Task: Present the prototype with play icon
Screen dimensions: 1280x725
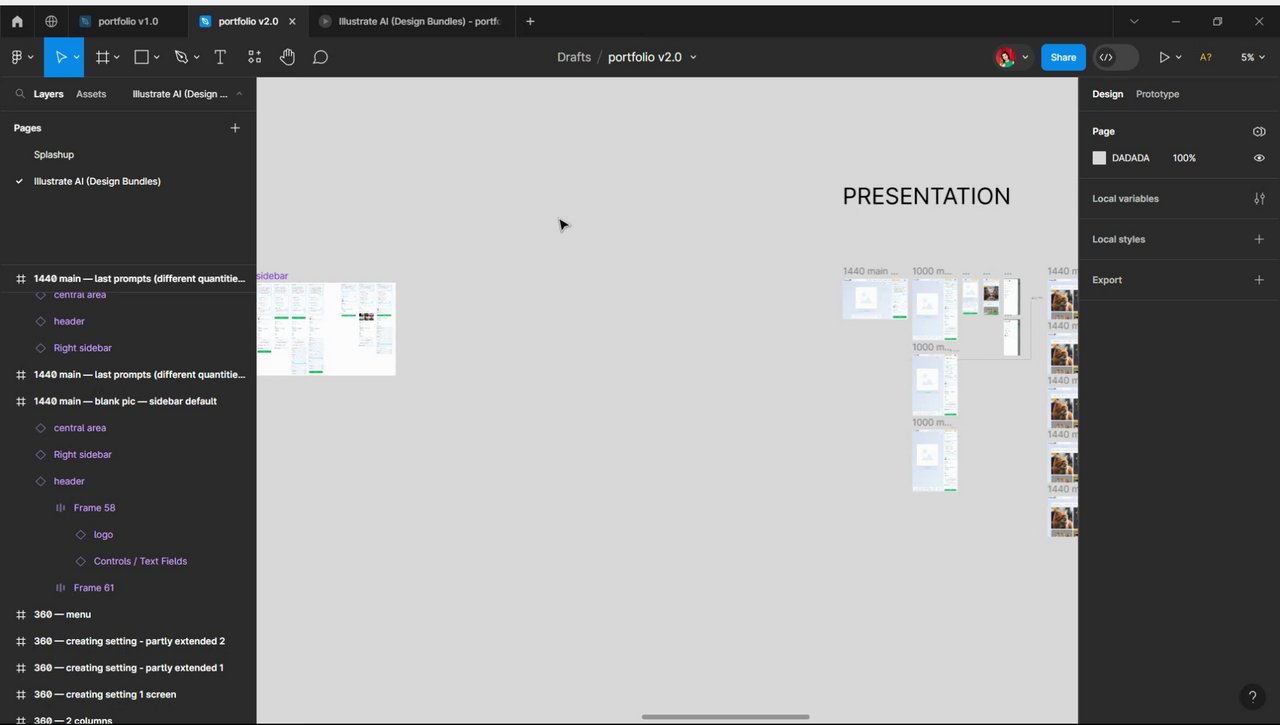Action: click(x=1164, y=57)
